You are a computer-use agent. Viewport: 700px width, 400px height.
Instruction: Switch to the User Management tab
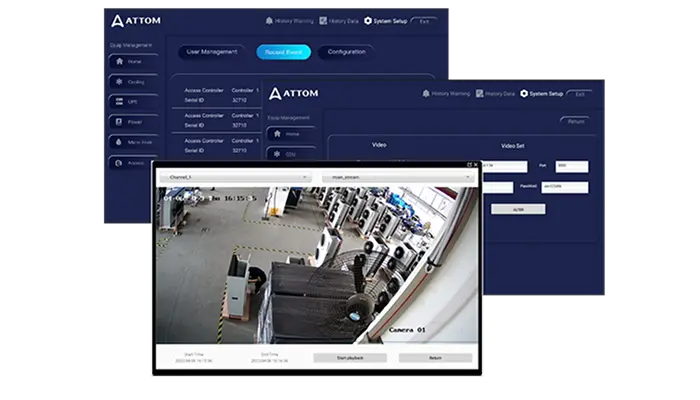click(211, 52)
